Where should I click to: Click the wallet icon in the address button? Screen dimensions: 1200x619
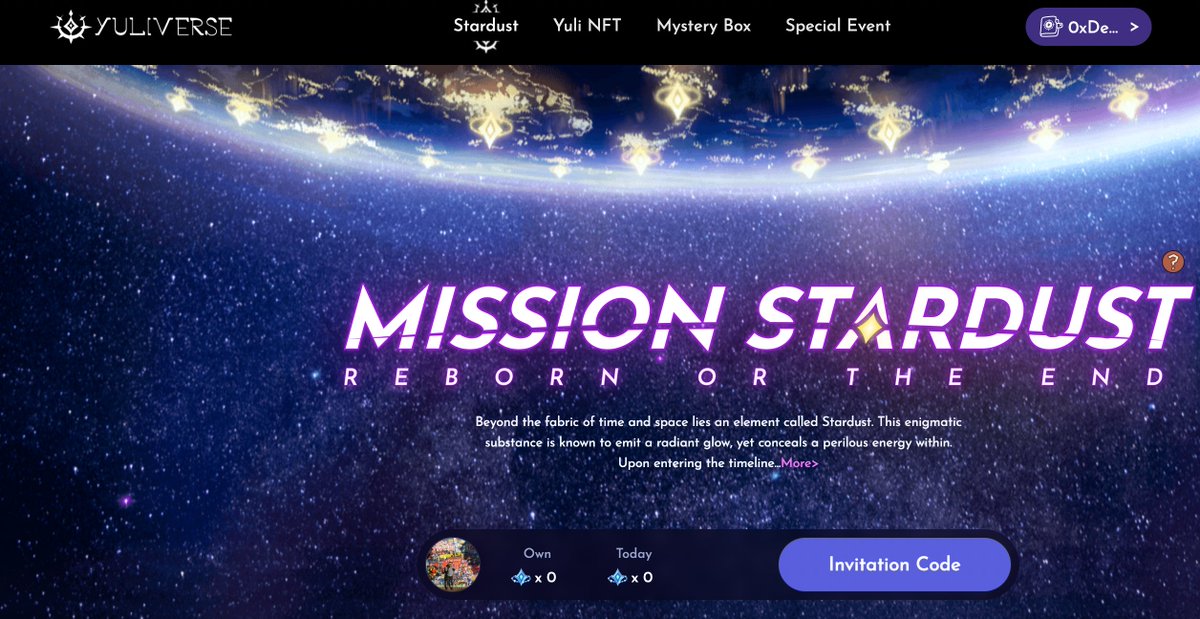pos(1050,27)
